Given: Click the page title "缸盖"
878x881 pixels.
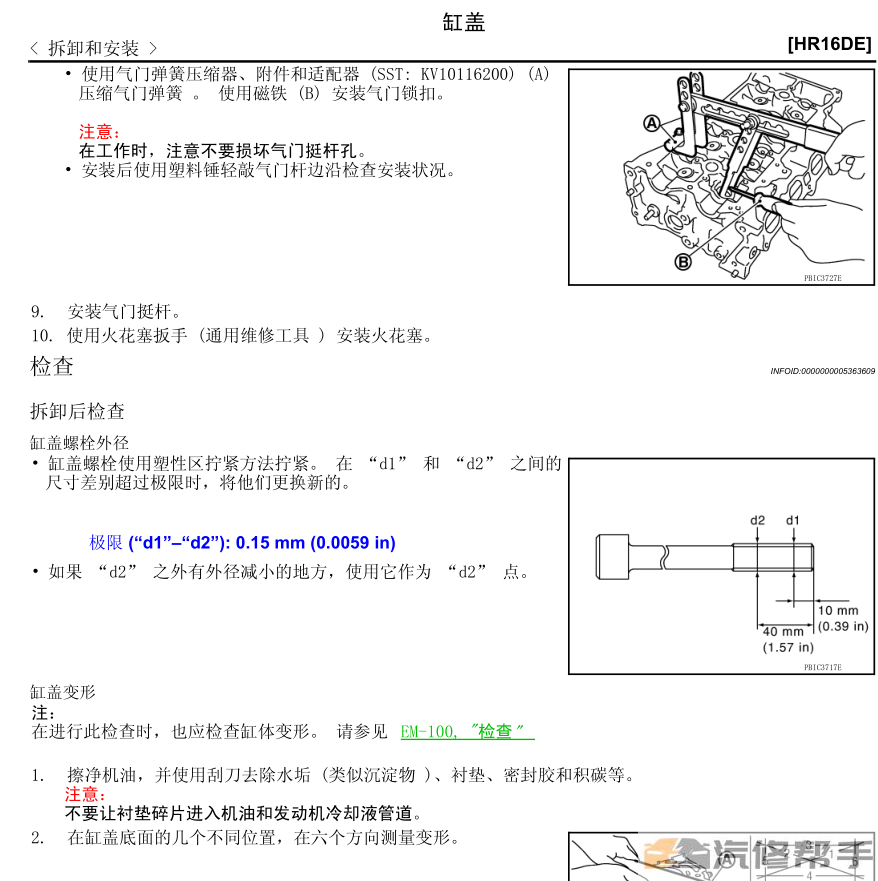Looking at the screenshot, I should (463, 22).
